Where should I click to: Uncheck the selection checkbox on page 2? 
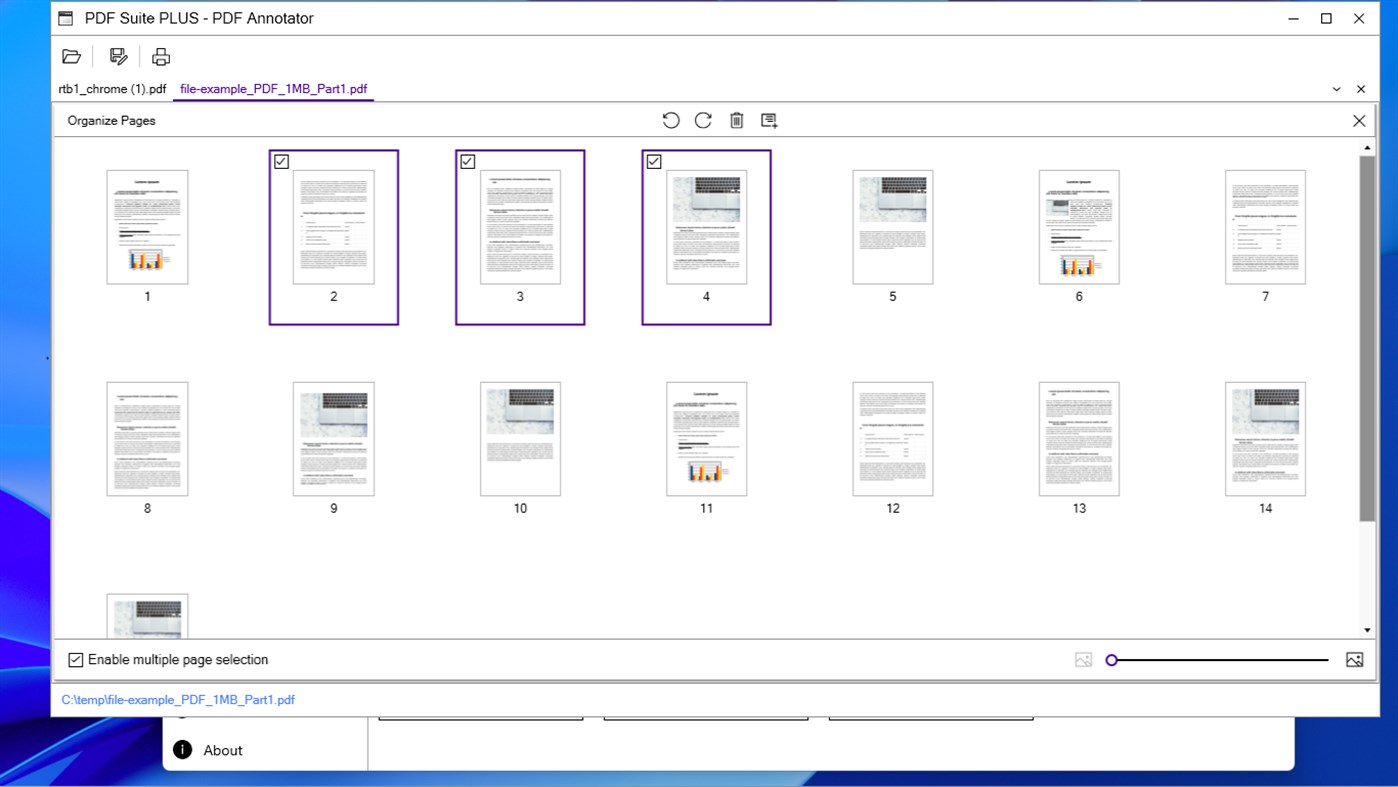pyautogui.click(x=281, y=161)
